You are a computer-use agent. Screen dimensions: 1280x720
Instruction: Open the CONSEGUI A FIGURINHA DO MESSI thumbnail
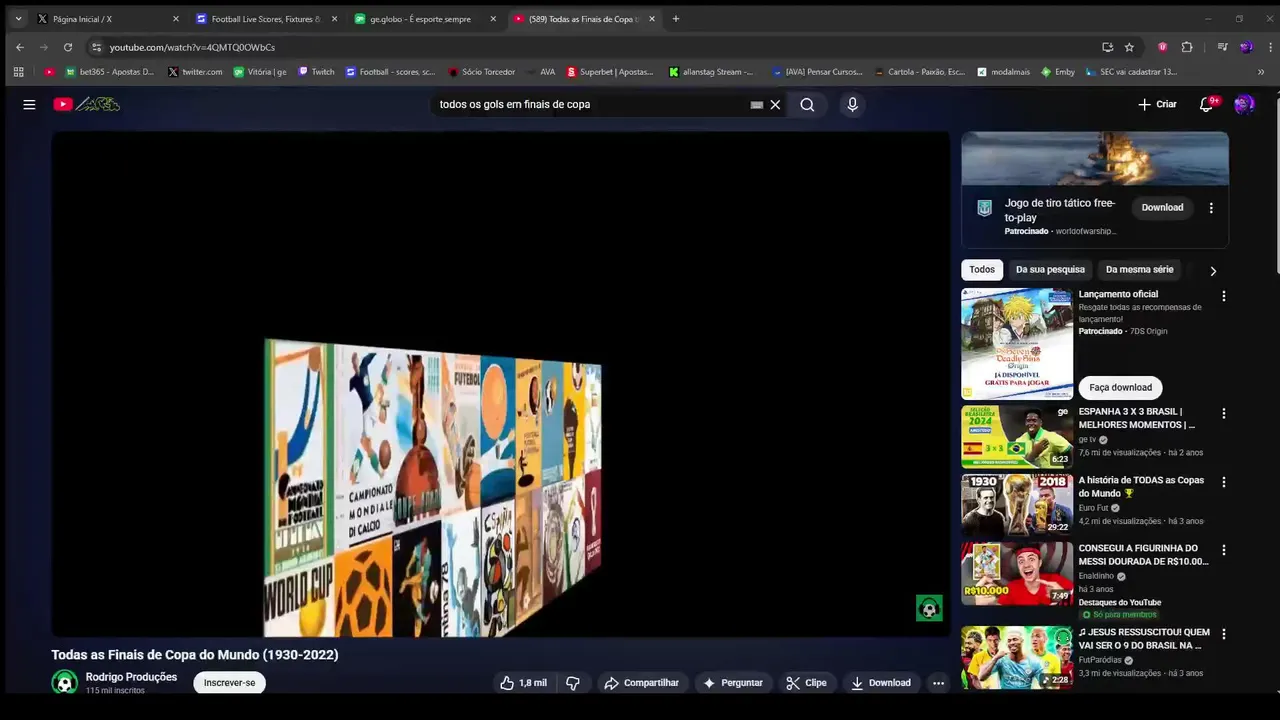coord(1017,573)
